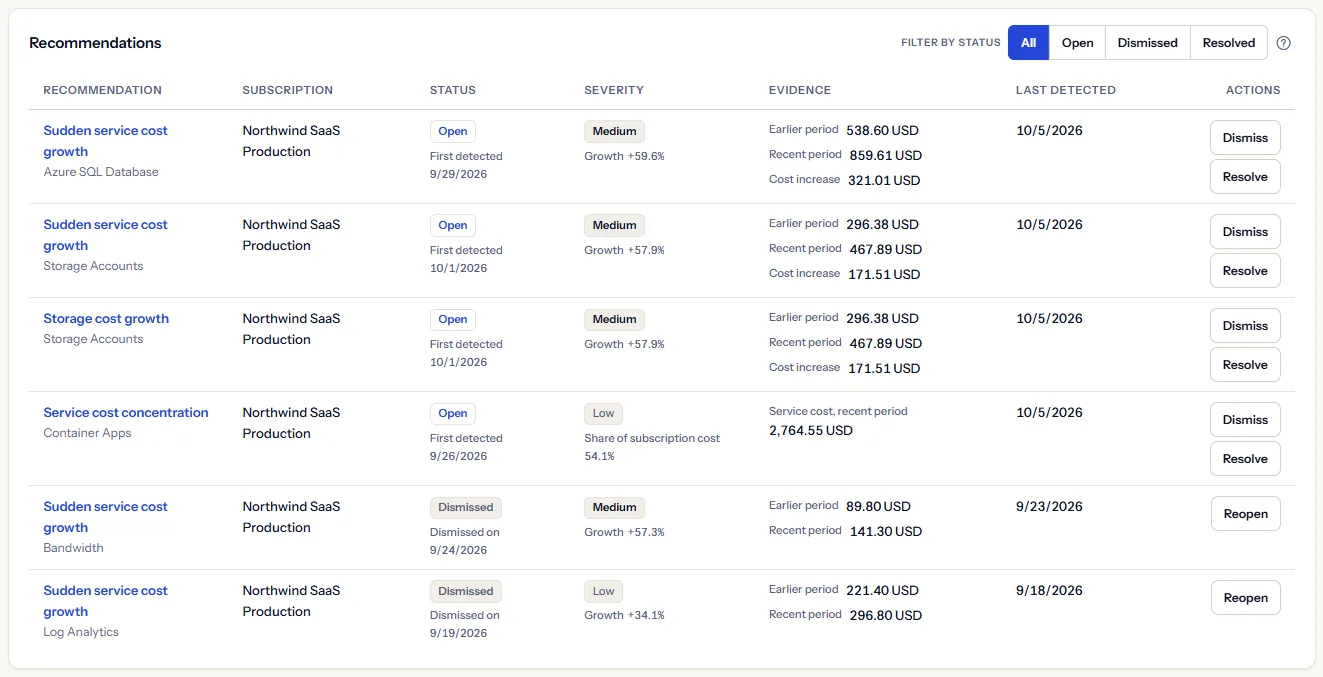The width and height of the screenshot is (1323, 677).
Task: Click the Open badge in Container Apps row
Action: (453, 413)
